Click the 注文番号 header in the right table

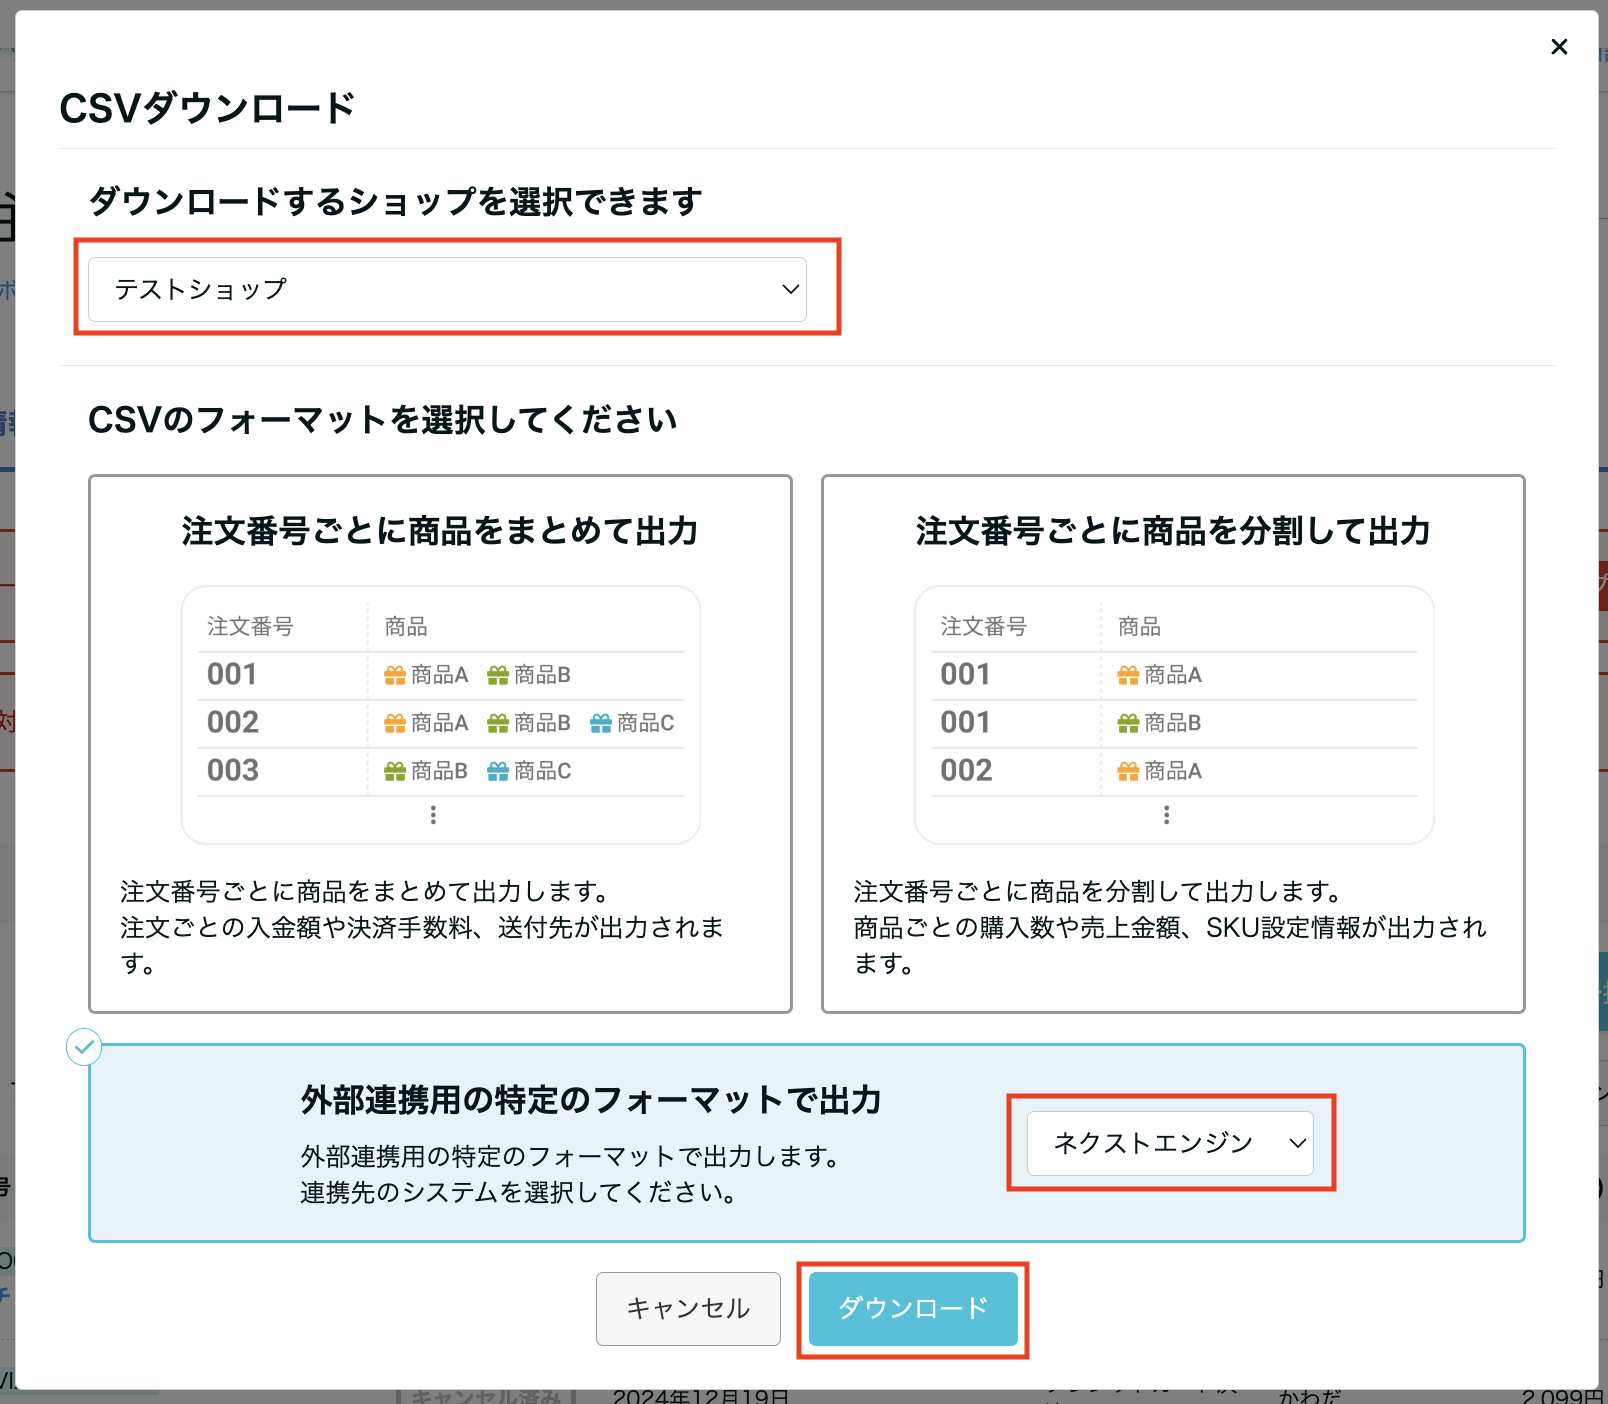tap(983, 627)
